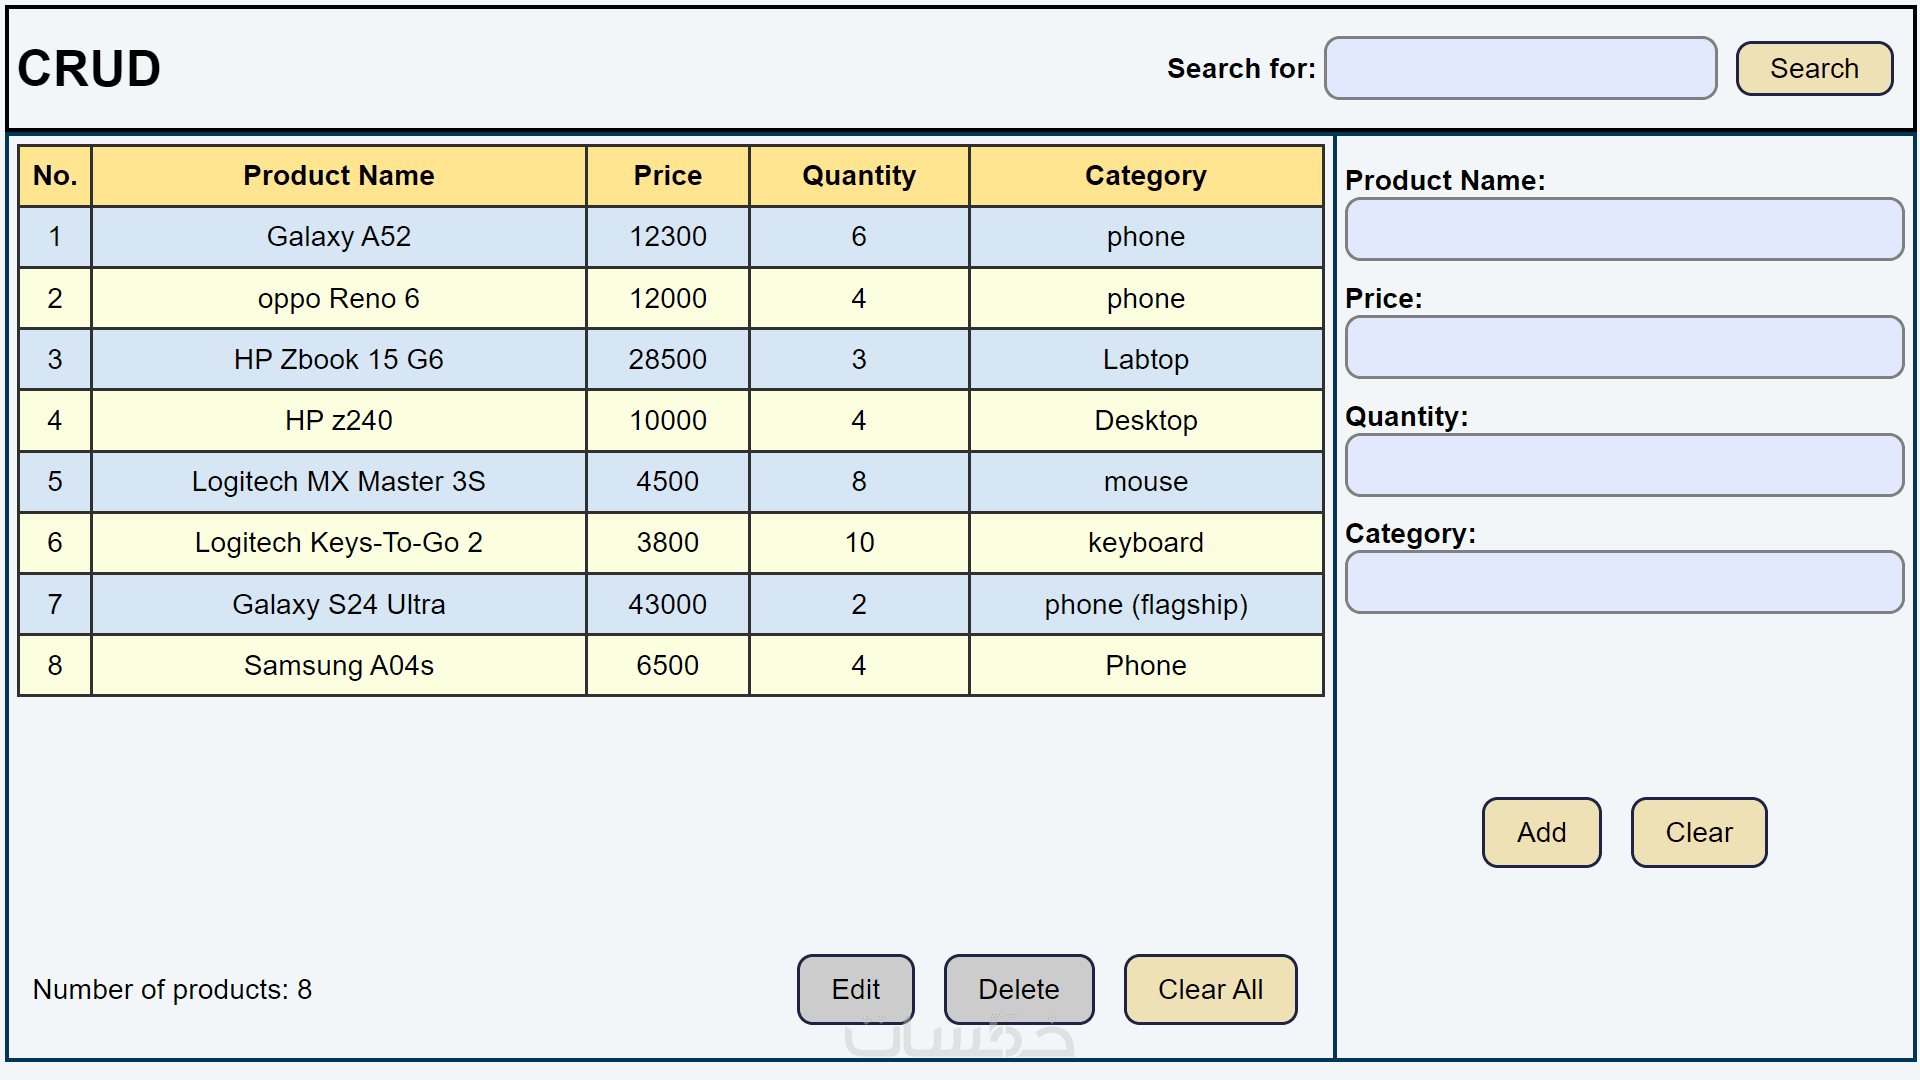Select the oppo Reno 6 row
Image resolution: width=1920 pixels, height=1080 pixels.
(338, 298)
